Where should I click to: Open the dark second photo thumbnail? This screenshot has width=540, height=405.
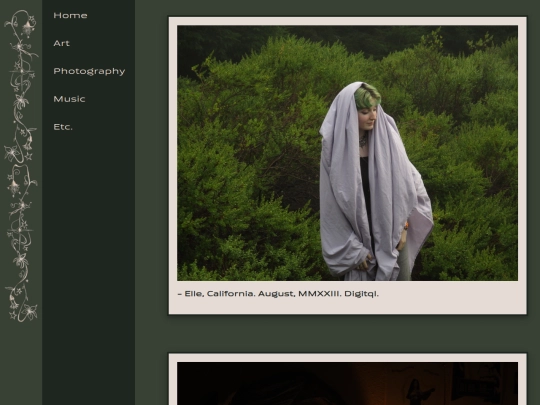coord(347,383)
